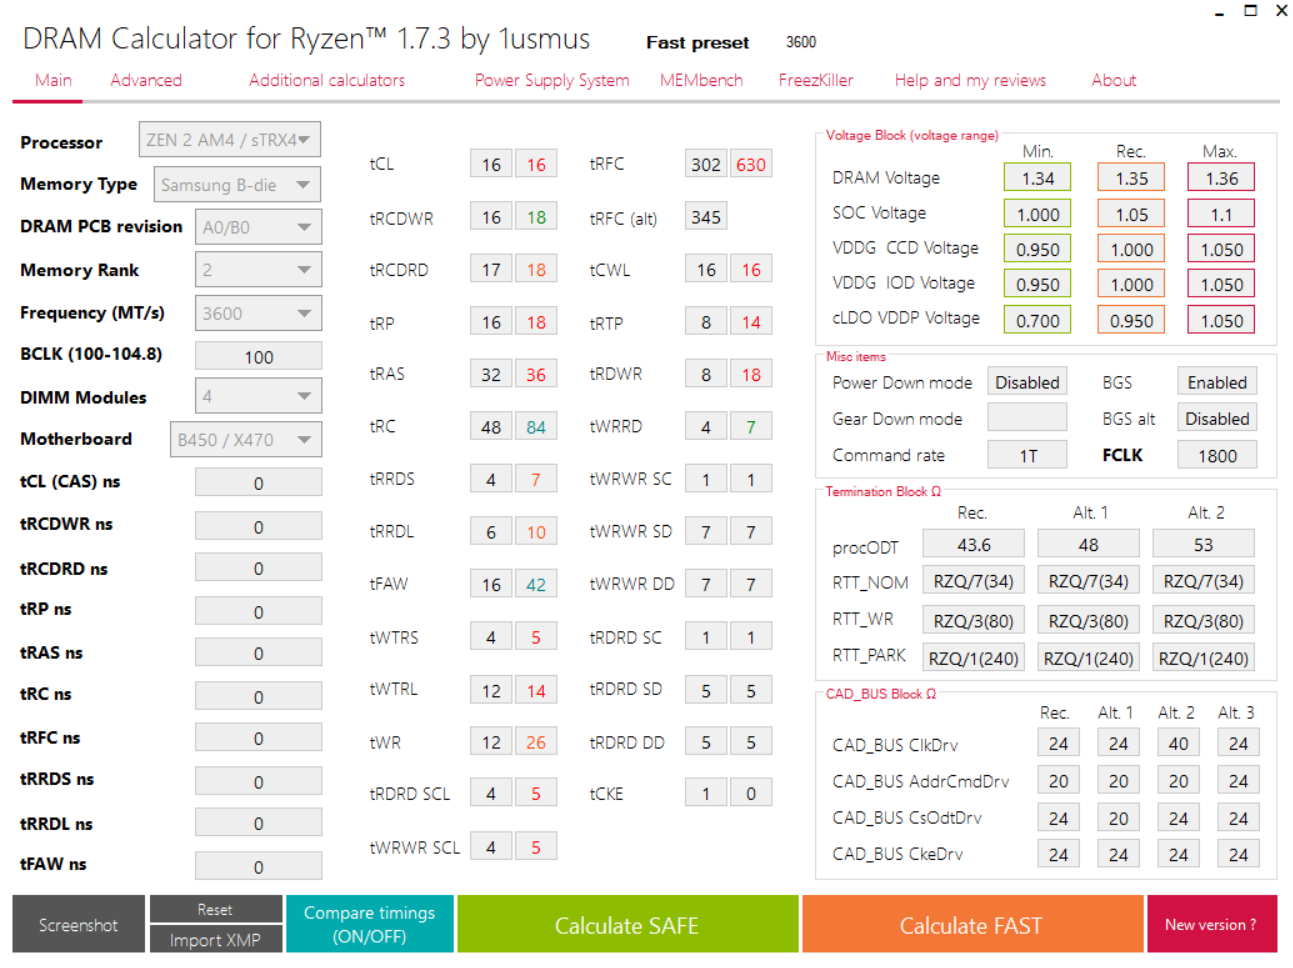Click the Import XMP button
Viewport: 1293px width, 968px height.
215,939
